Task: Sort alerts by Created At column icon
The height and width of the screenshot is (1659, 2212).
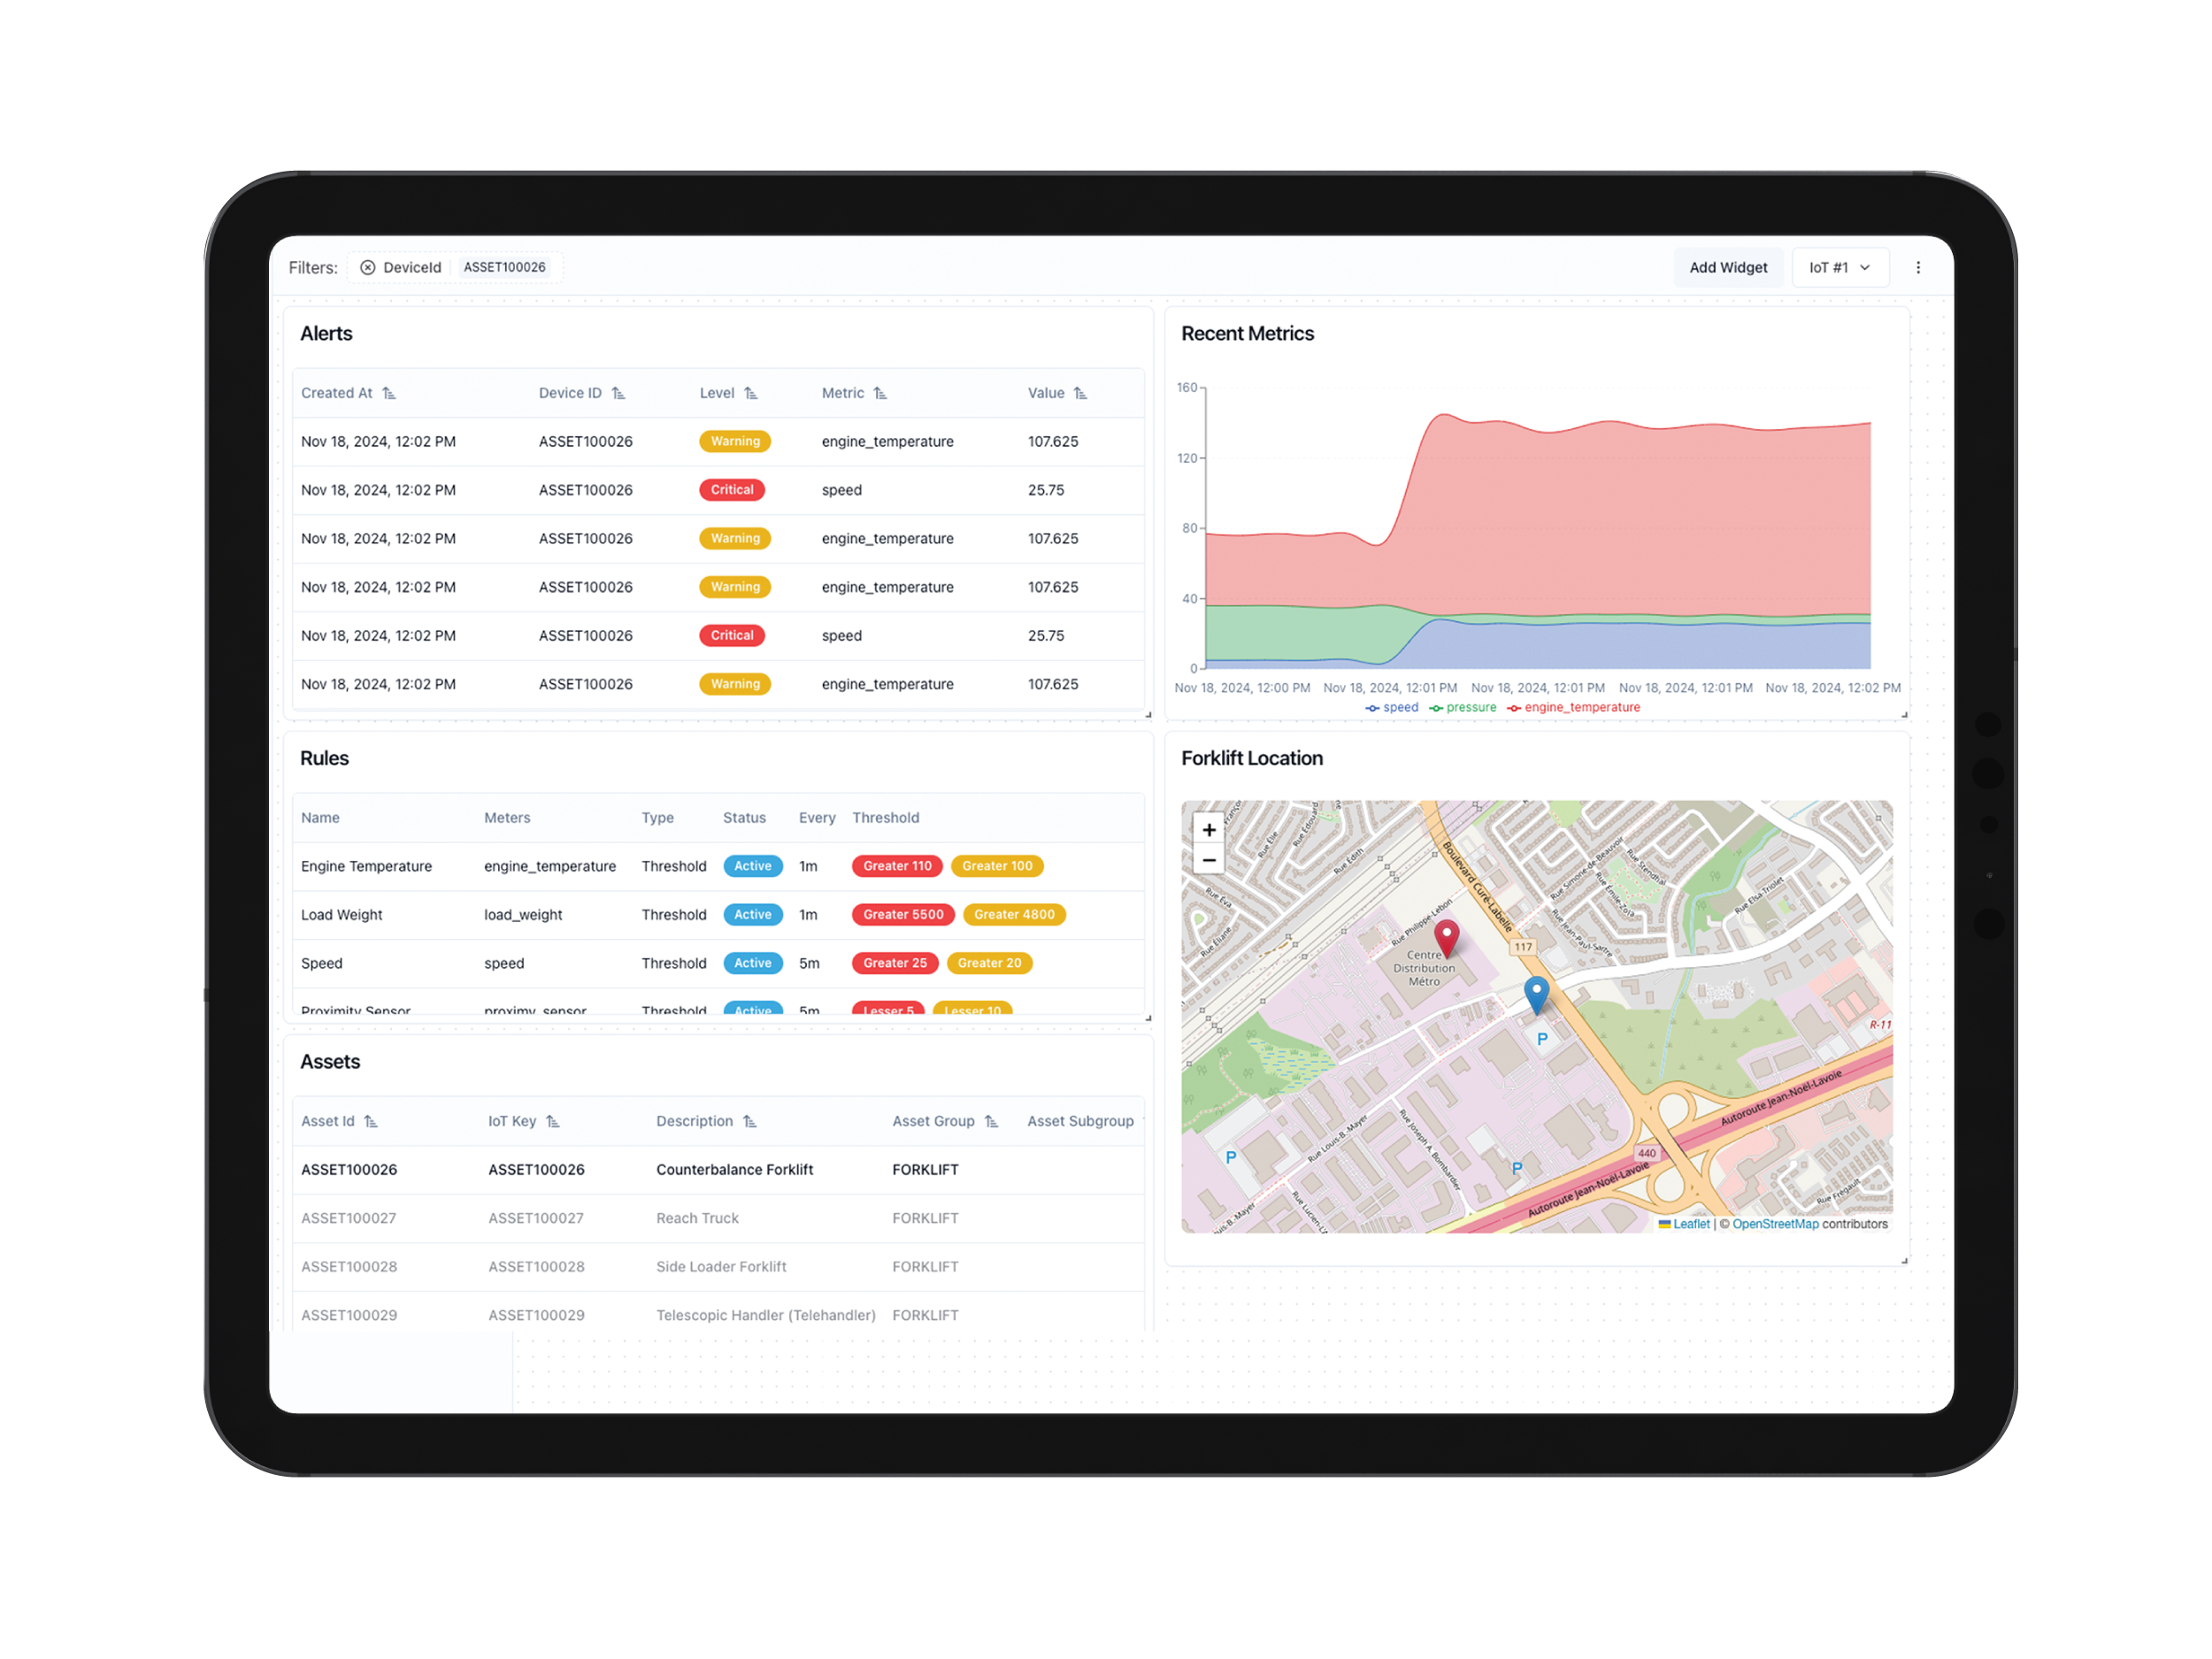Action: pos(389,394)
